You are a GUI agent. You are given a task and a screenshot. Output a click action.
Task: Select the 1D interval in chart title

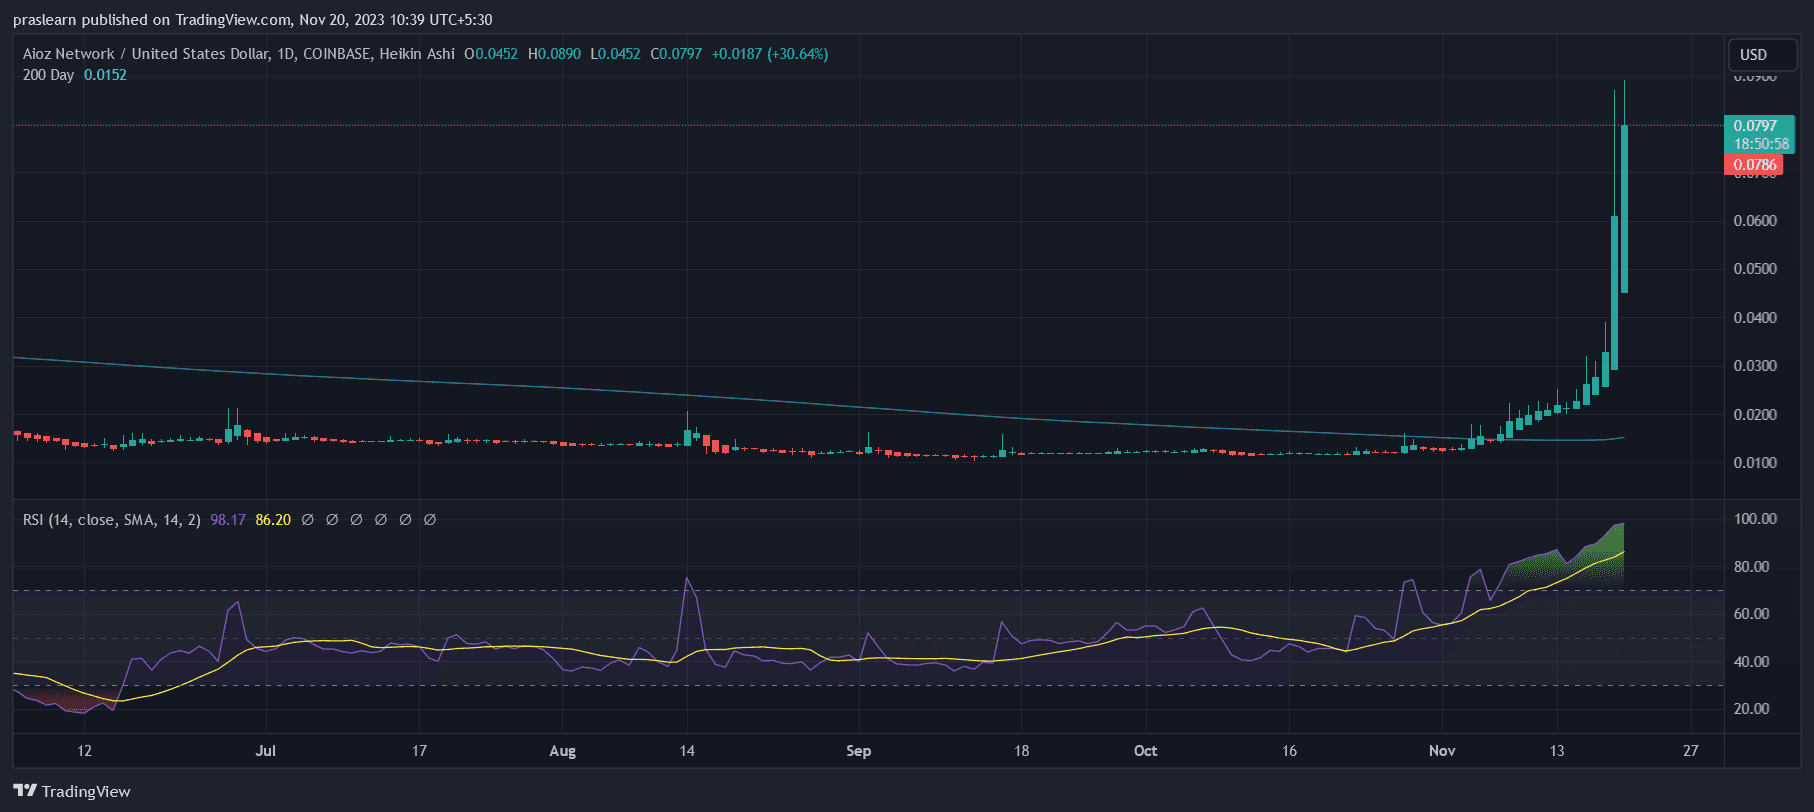(x=286, y=54)
